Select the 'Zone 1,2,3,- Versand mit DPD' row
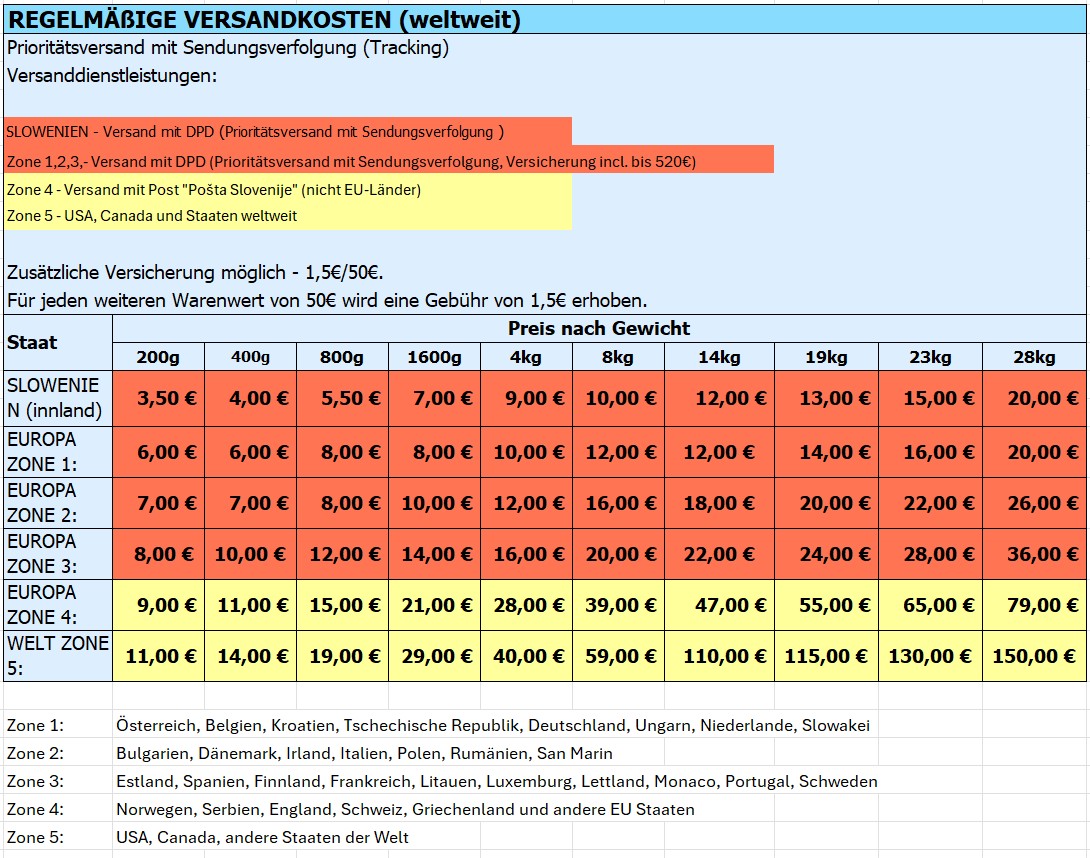This screenshot has width=1090, height=858. (x=389, y=160)
